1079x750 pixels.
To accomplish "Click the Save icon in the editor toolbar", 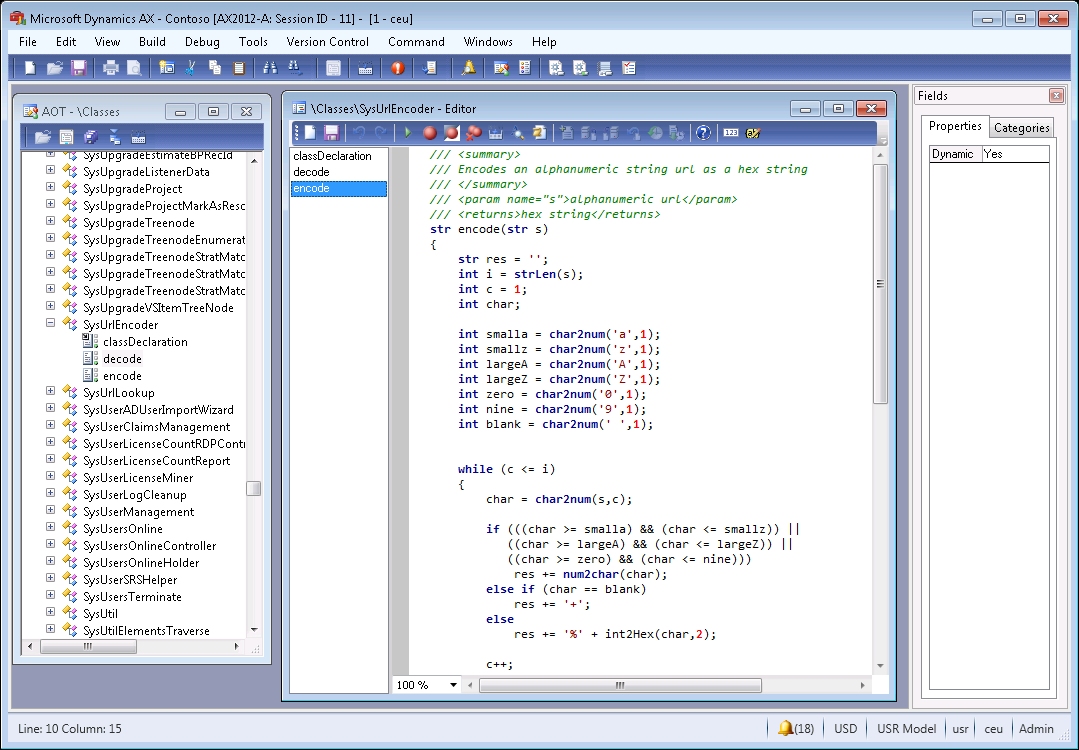I will tap(330, 133).
